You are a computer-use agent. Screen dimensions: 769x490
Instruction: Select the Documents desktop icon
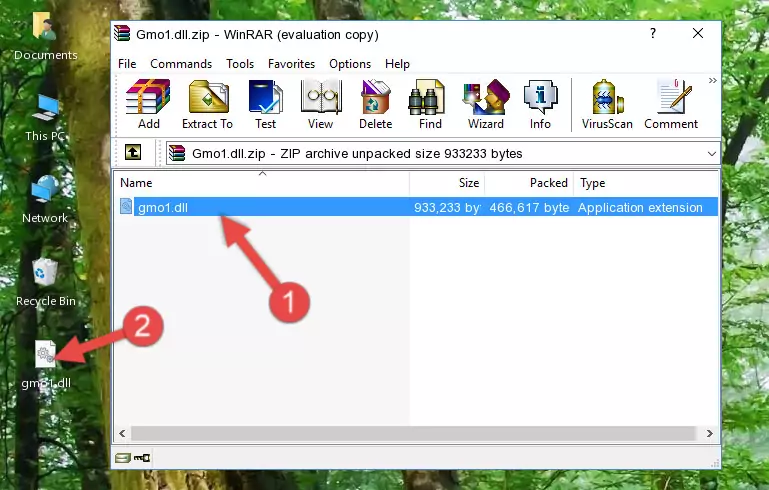(46, 36)
